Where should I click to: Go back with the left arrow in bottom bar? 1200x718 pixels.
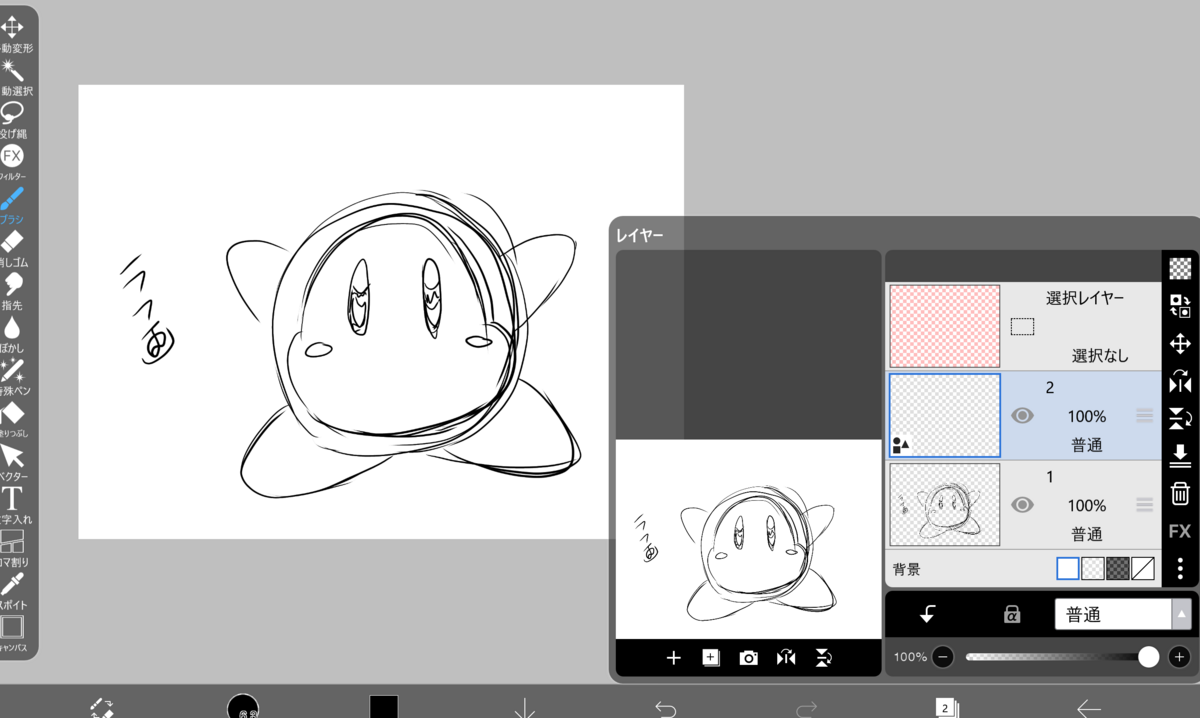(x=1089, y=709)
